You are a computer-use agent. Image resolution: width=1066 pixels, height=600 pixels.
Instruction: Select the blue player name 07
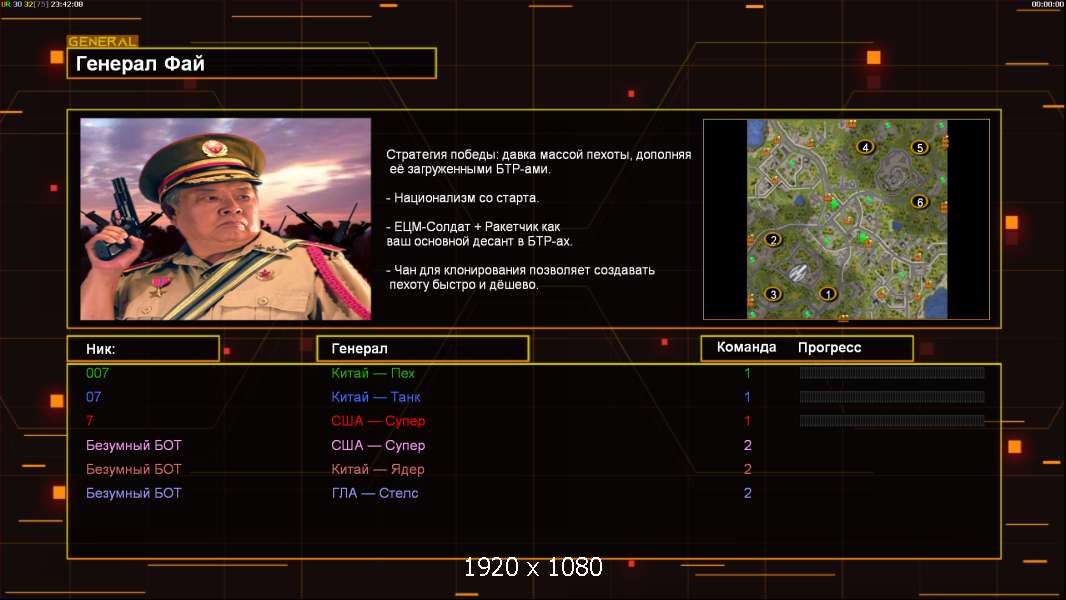click(x=93, y=397)
